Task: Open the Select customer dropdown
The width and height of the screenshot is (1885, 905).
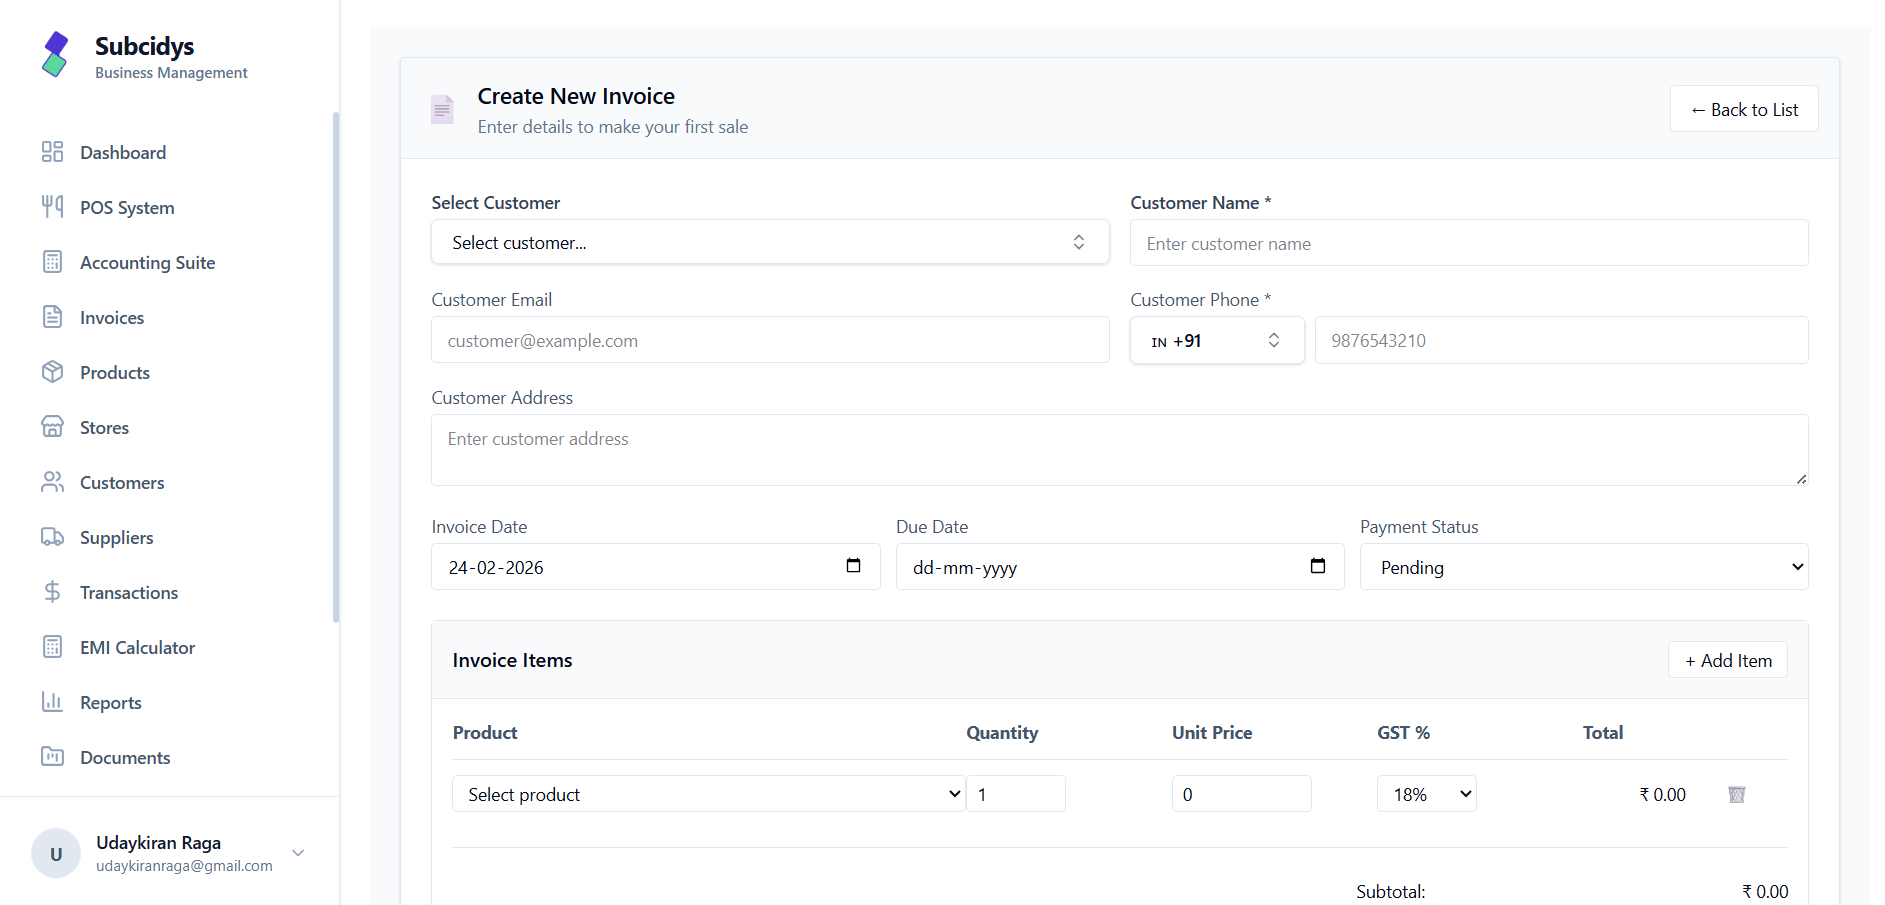Action: pos(770,242)
